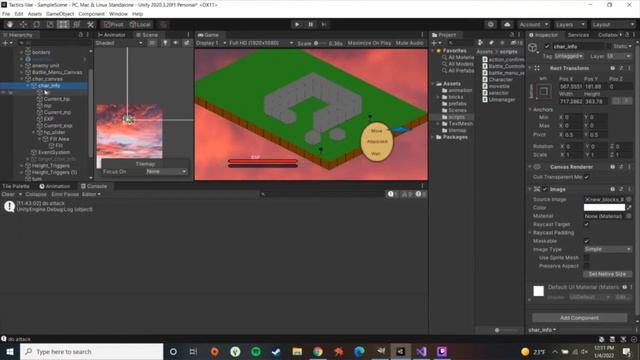Toggle scene lighting bulb icon
The width and height of the screenshot is (640, 360).
(165, 43)
